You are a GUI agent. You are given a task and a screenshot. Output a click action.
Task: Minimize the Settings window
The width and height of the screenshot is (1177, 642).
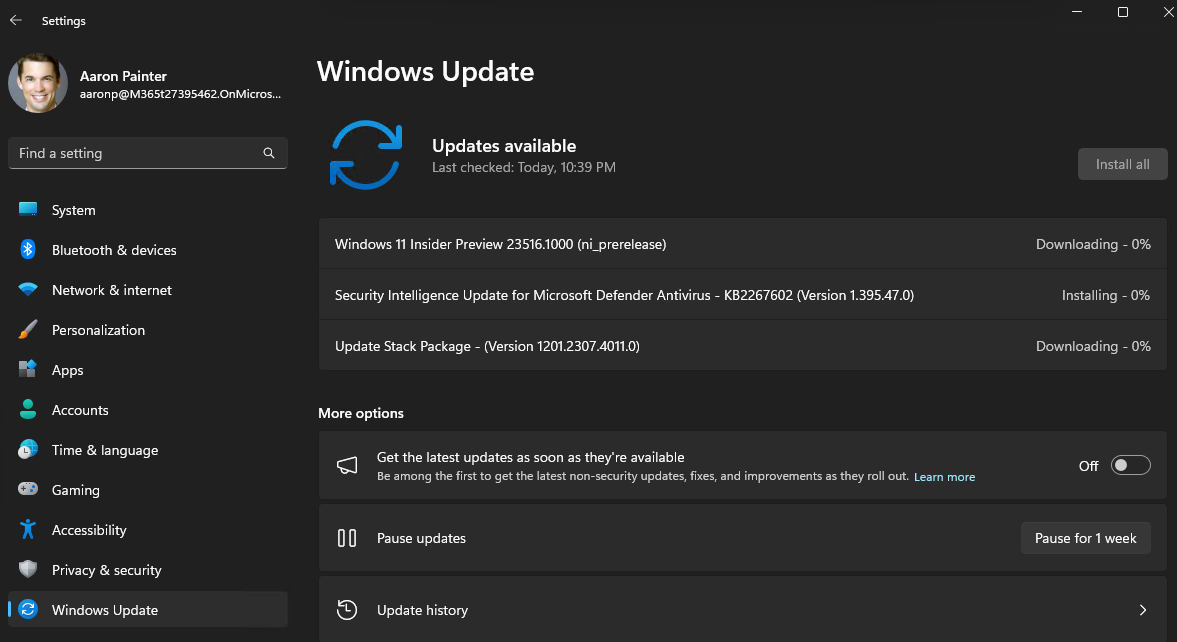click(x=1076, y=12)
